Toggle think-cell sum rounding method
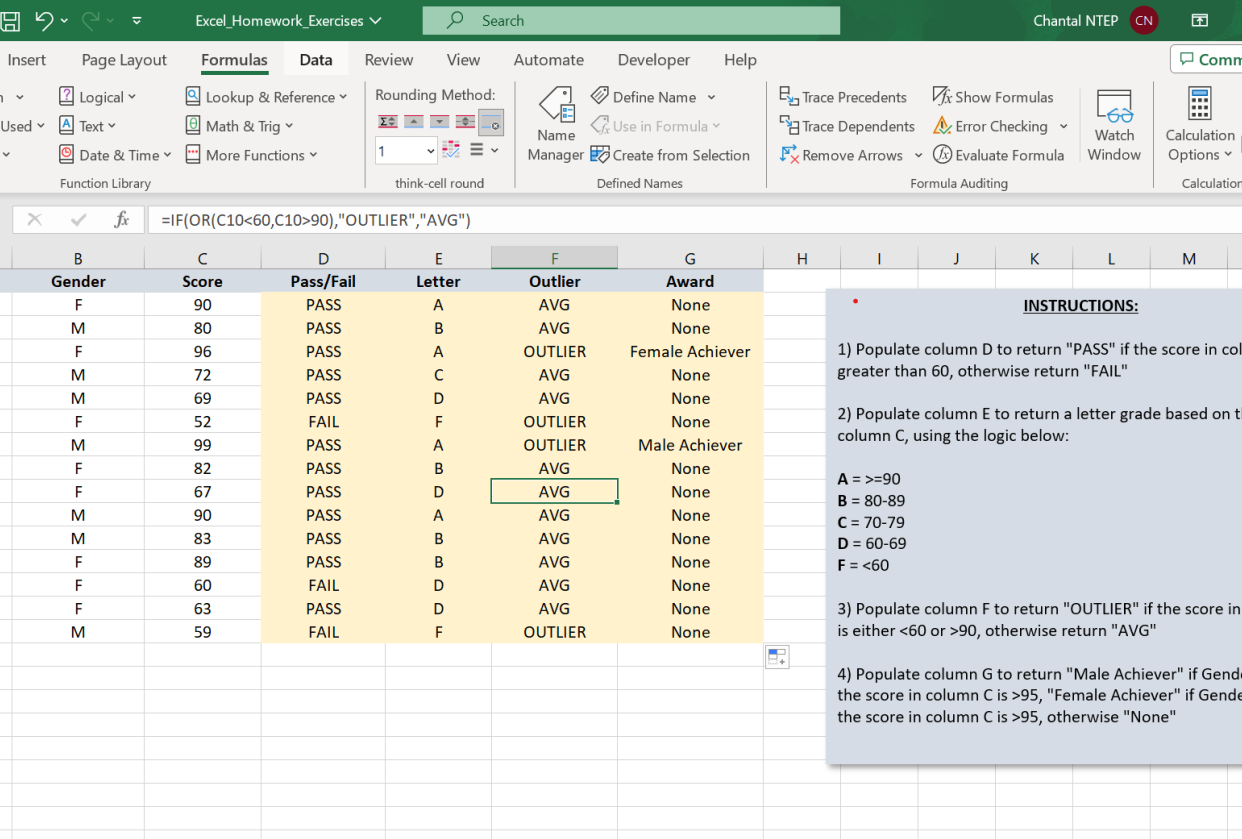The image size is (1242, 839). point(388,122)
